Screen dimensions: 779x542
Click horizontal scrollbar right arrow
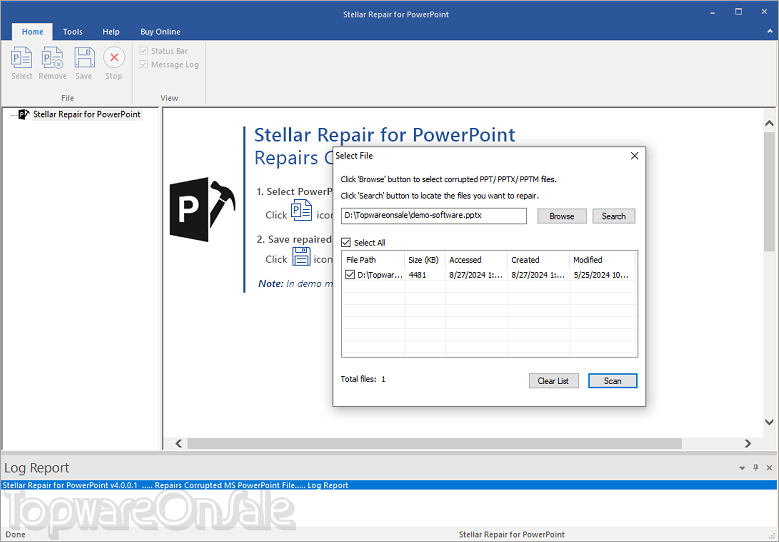[748, 443]
